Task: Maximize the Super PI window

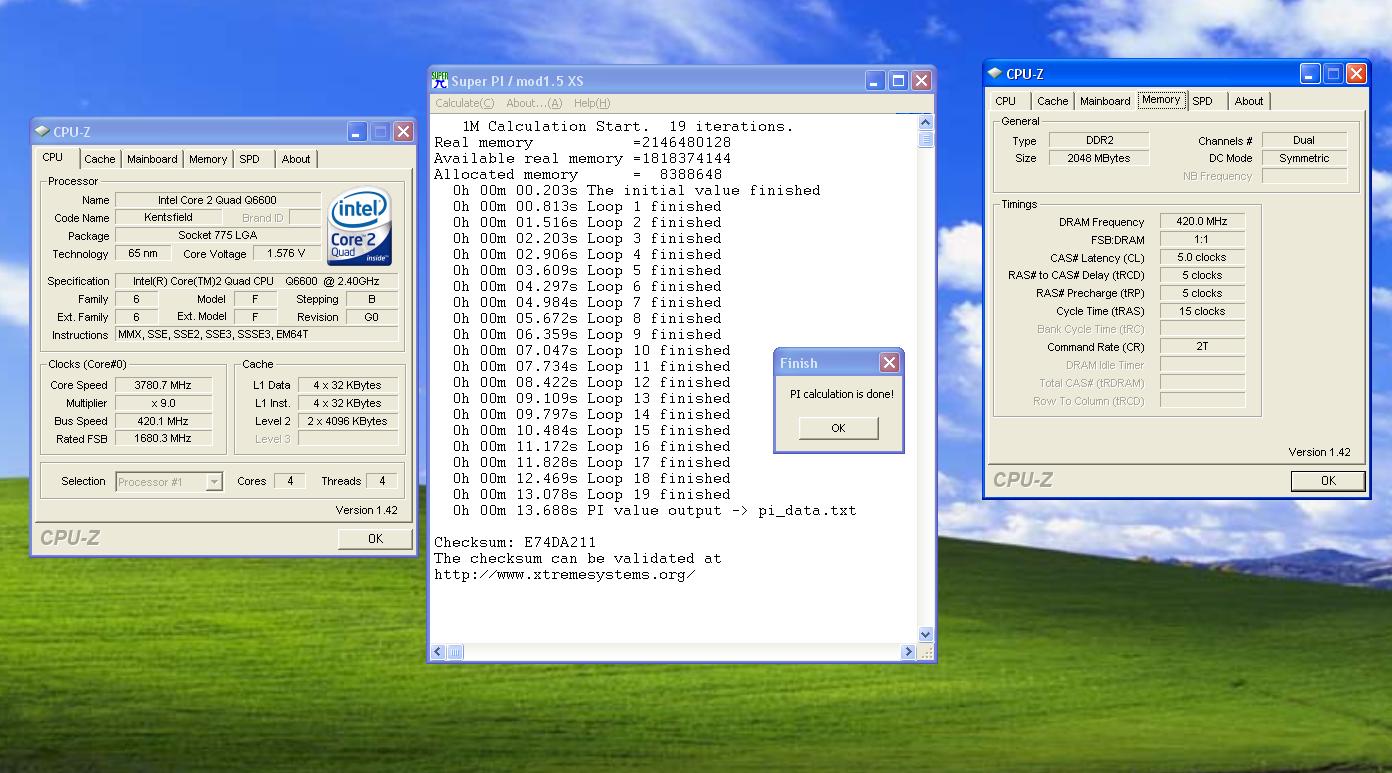Action: pyautogui.click(x=898, y=81)
